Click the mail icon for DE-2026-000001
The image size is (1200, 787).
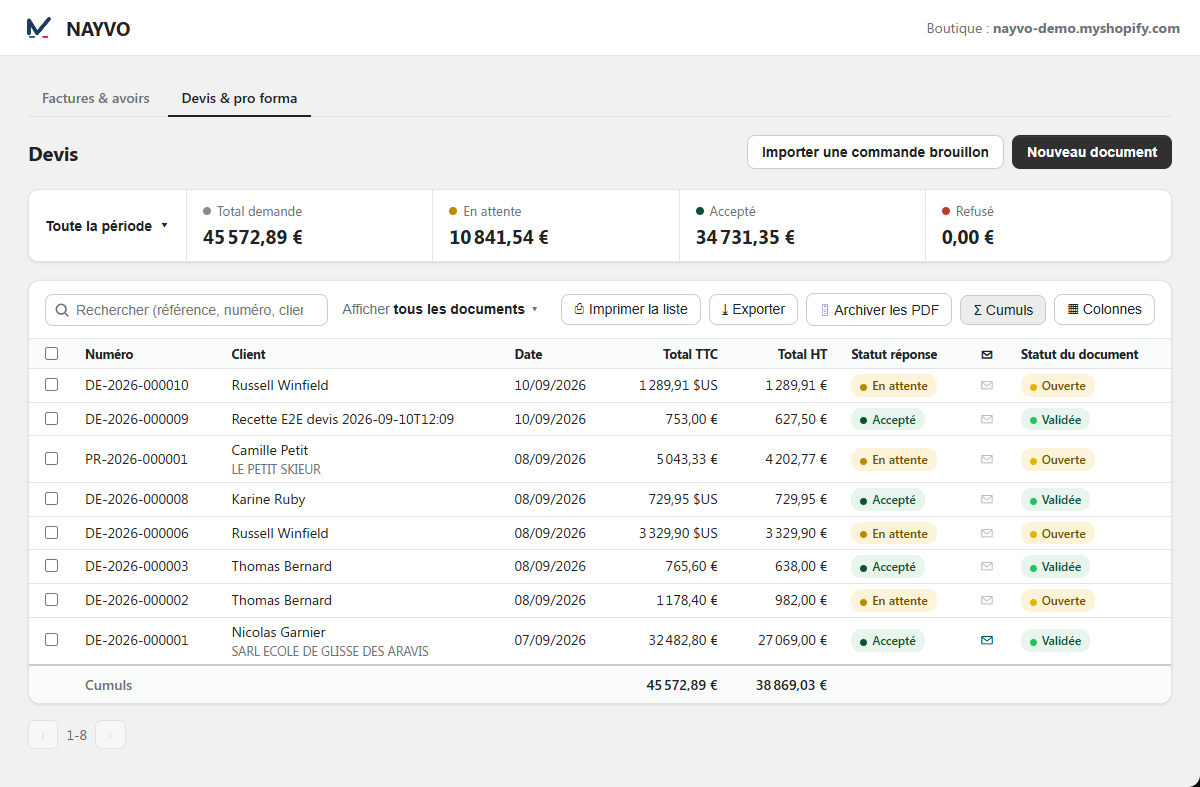point(987,640)
